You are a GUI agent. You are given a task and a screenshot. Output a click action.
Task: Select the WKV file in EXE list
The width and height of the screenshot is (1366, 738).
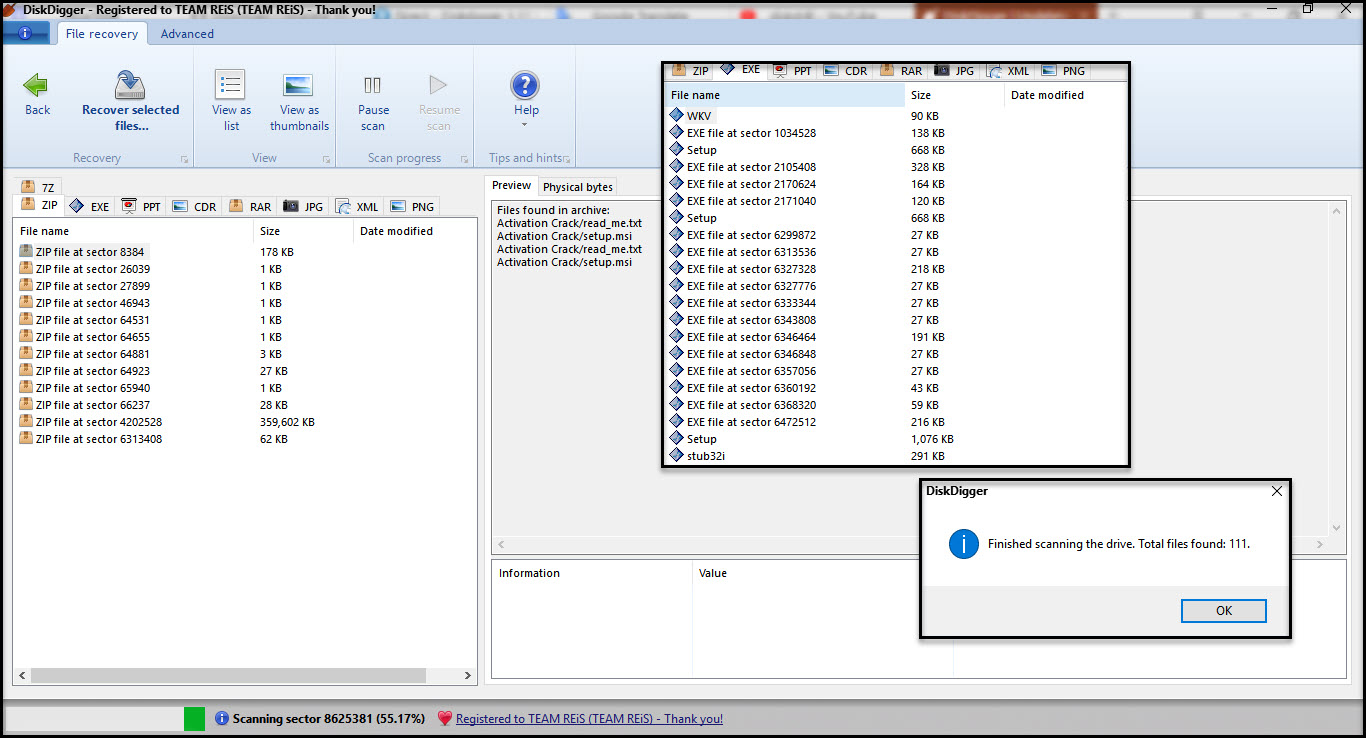(699, 116)
